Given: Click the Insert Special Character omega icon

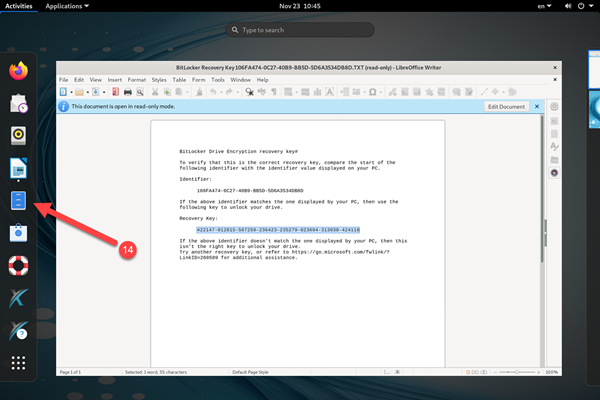Looking at the screenshot, I should click(x=372, y=92).
